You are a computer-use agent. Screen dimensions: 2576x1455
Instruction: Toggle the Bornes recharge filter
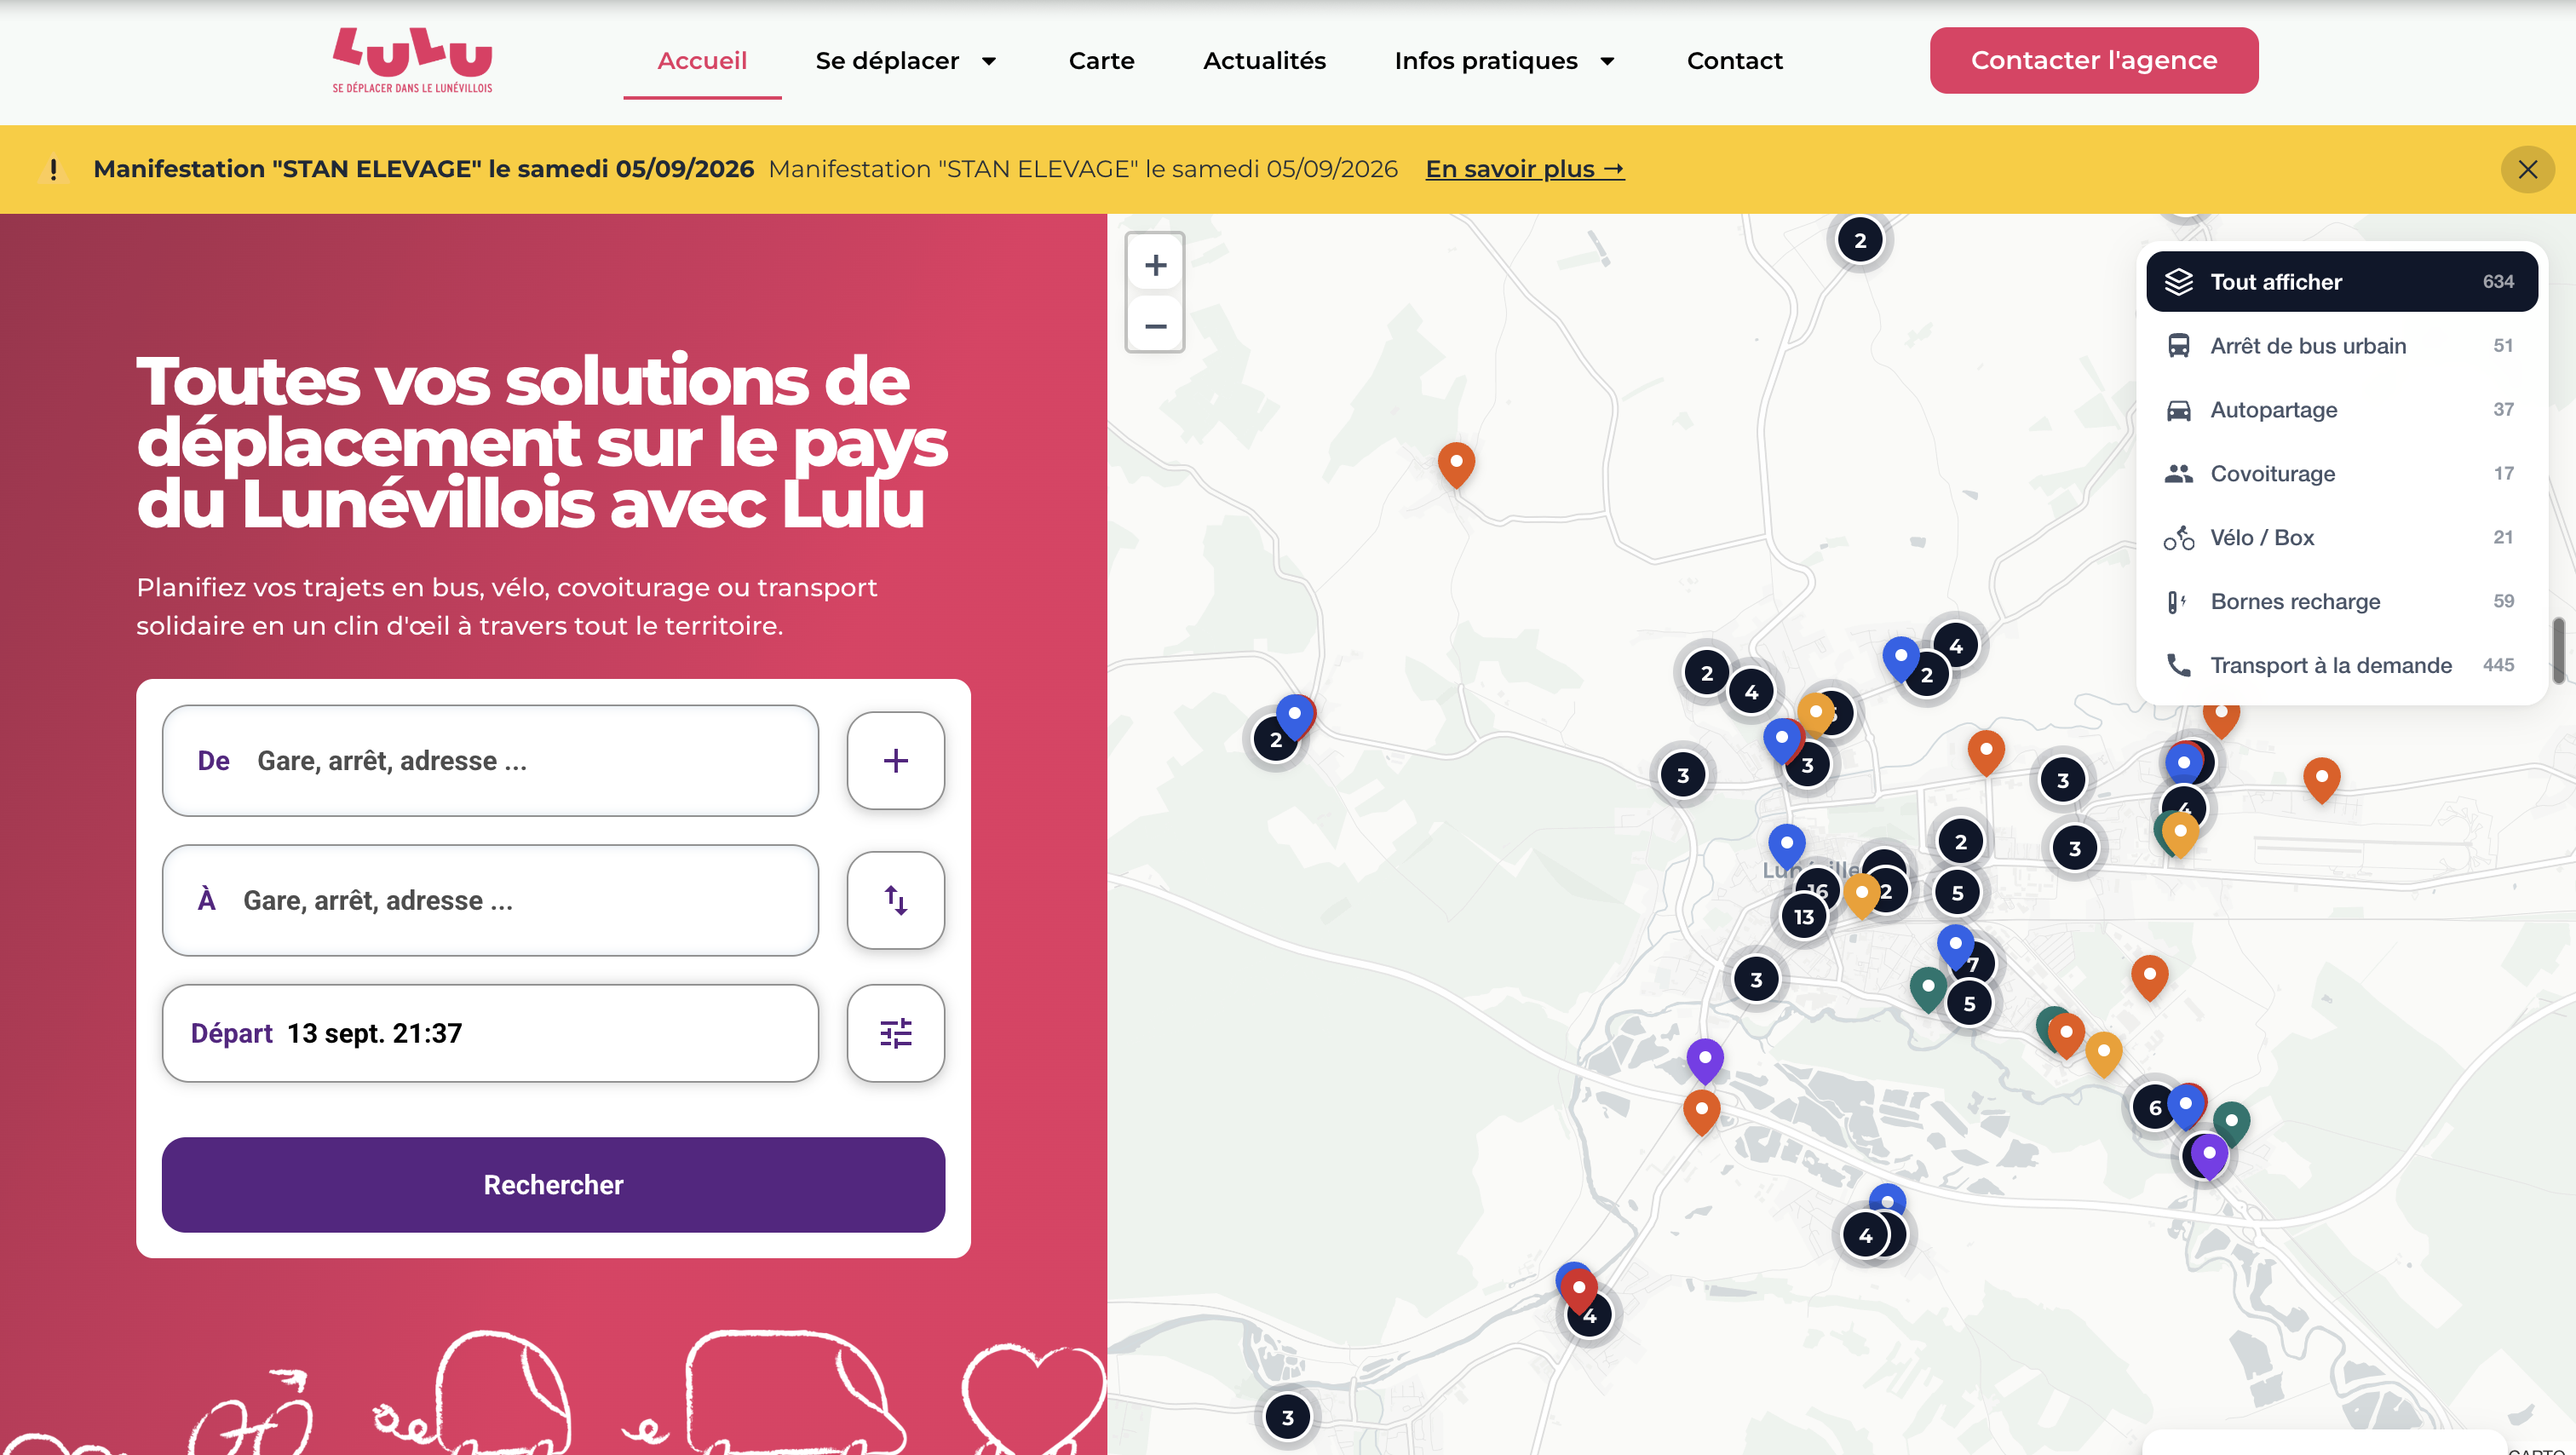tap(2341, 601)
